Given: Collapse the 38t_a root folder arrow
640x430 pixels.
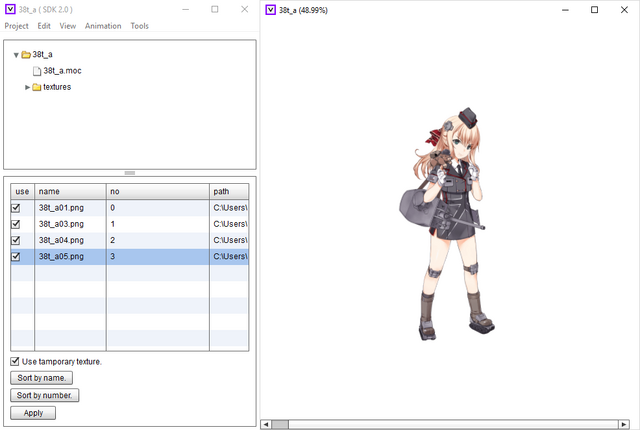Looking at the screenshot, I should (16, 55).
